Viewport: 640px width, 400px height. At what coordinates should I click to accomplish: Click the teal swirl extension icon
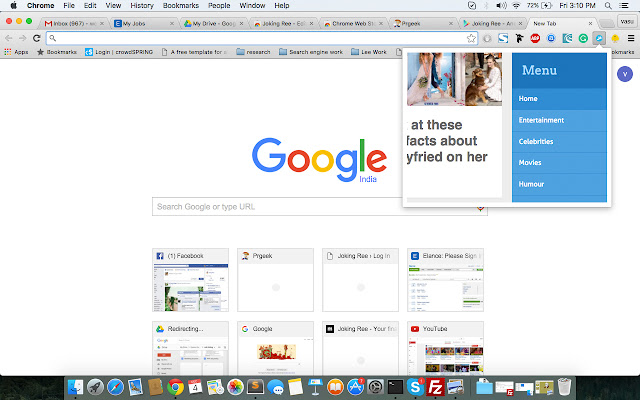tap(567, 38)
